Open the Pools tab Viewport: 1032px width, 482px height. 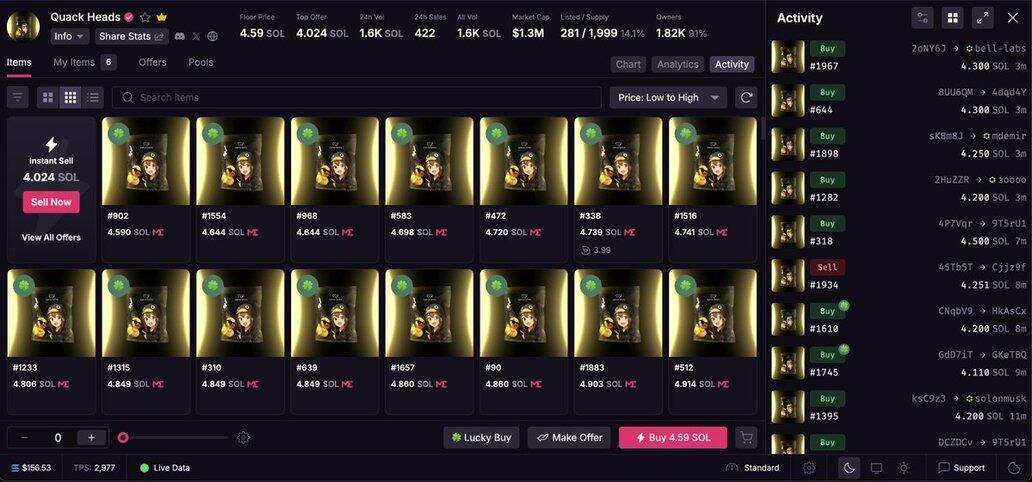point(201,62)
